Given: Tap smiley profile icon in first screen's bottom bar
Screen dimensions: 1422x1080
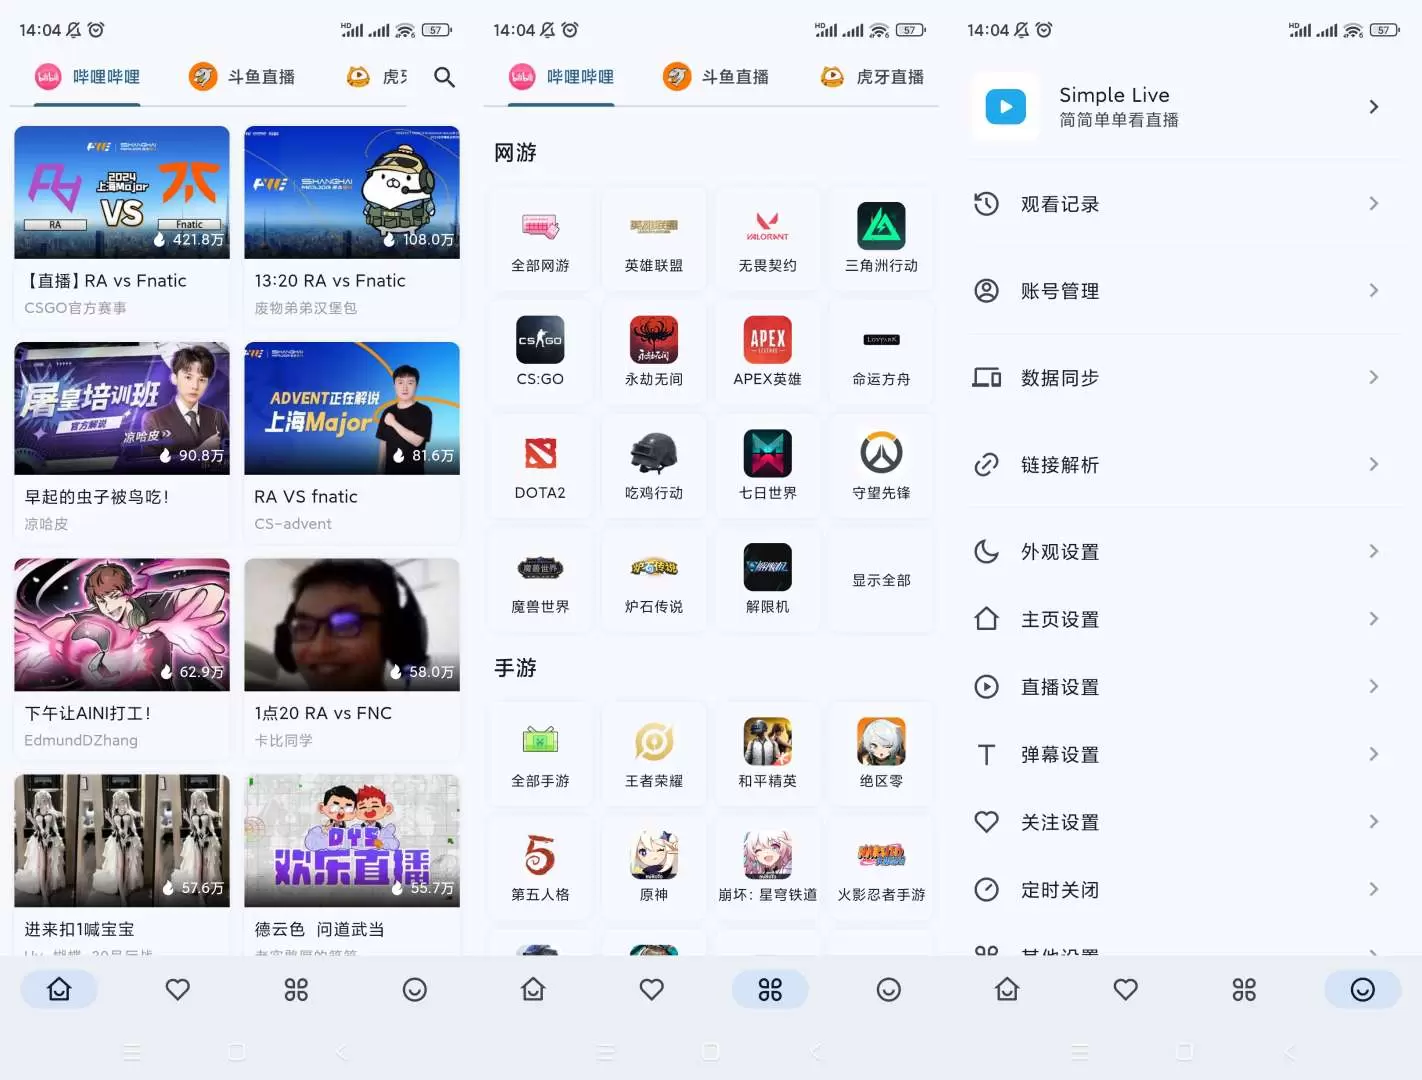Looking at the screenshot, I should [x=414, y=990].
